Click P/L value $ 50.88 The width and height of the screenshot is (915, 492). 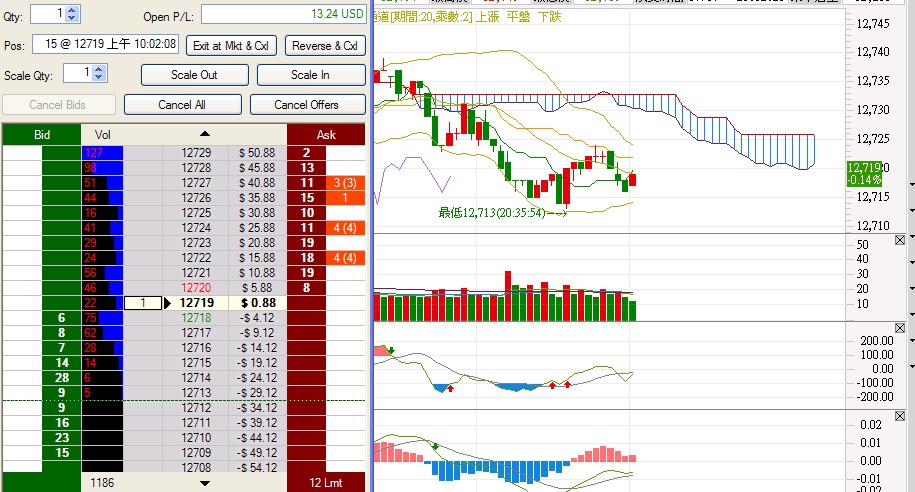pos(257,153)
